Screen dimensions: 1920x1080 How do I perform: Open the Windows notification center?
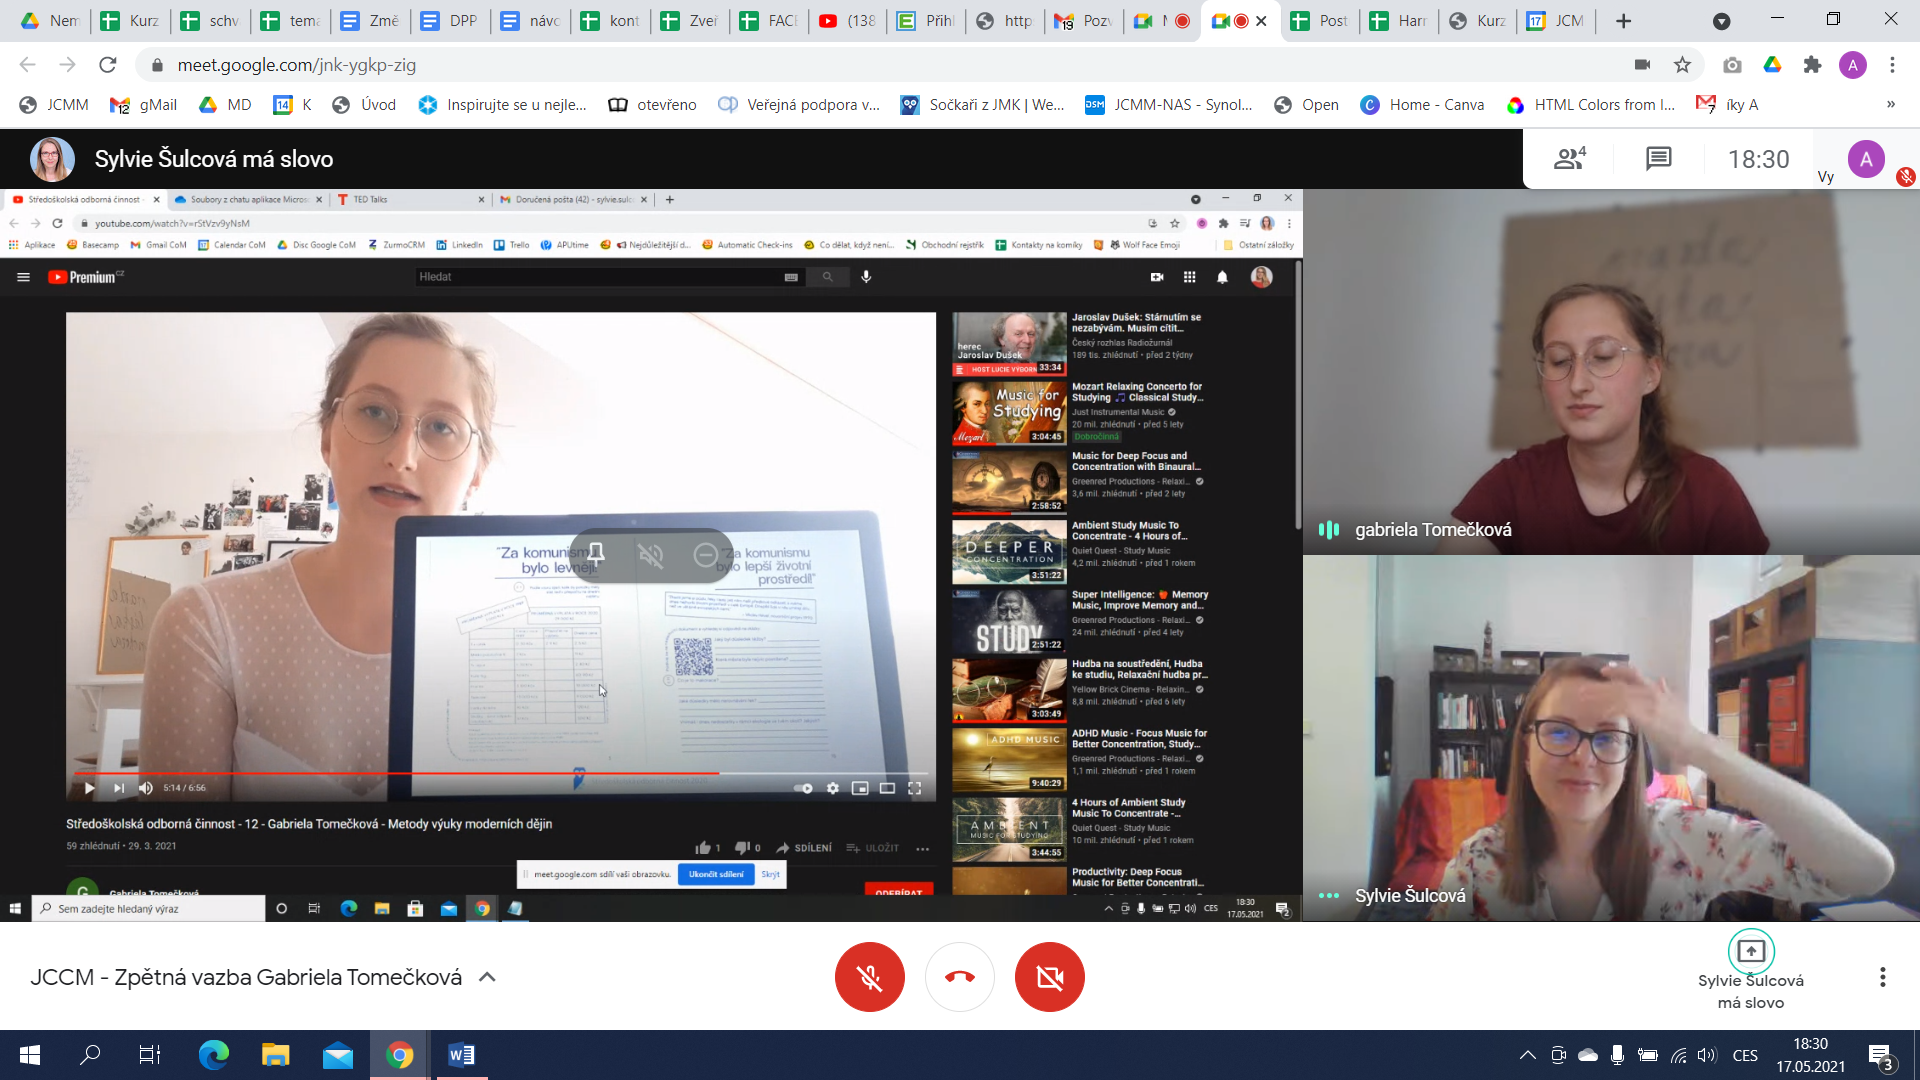click(x=1881, y=1055)
